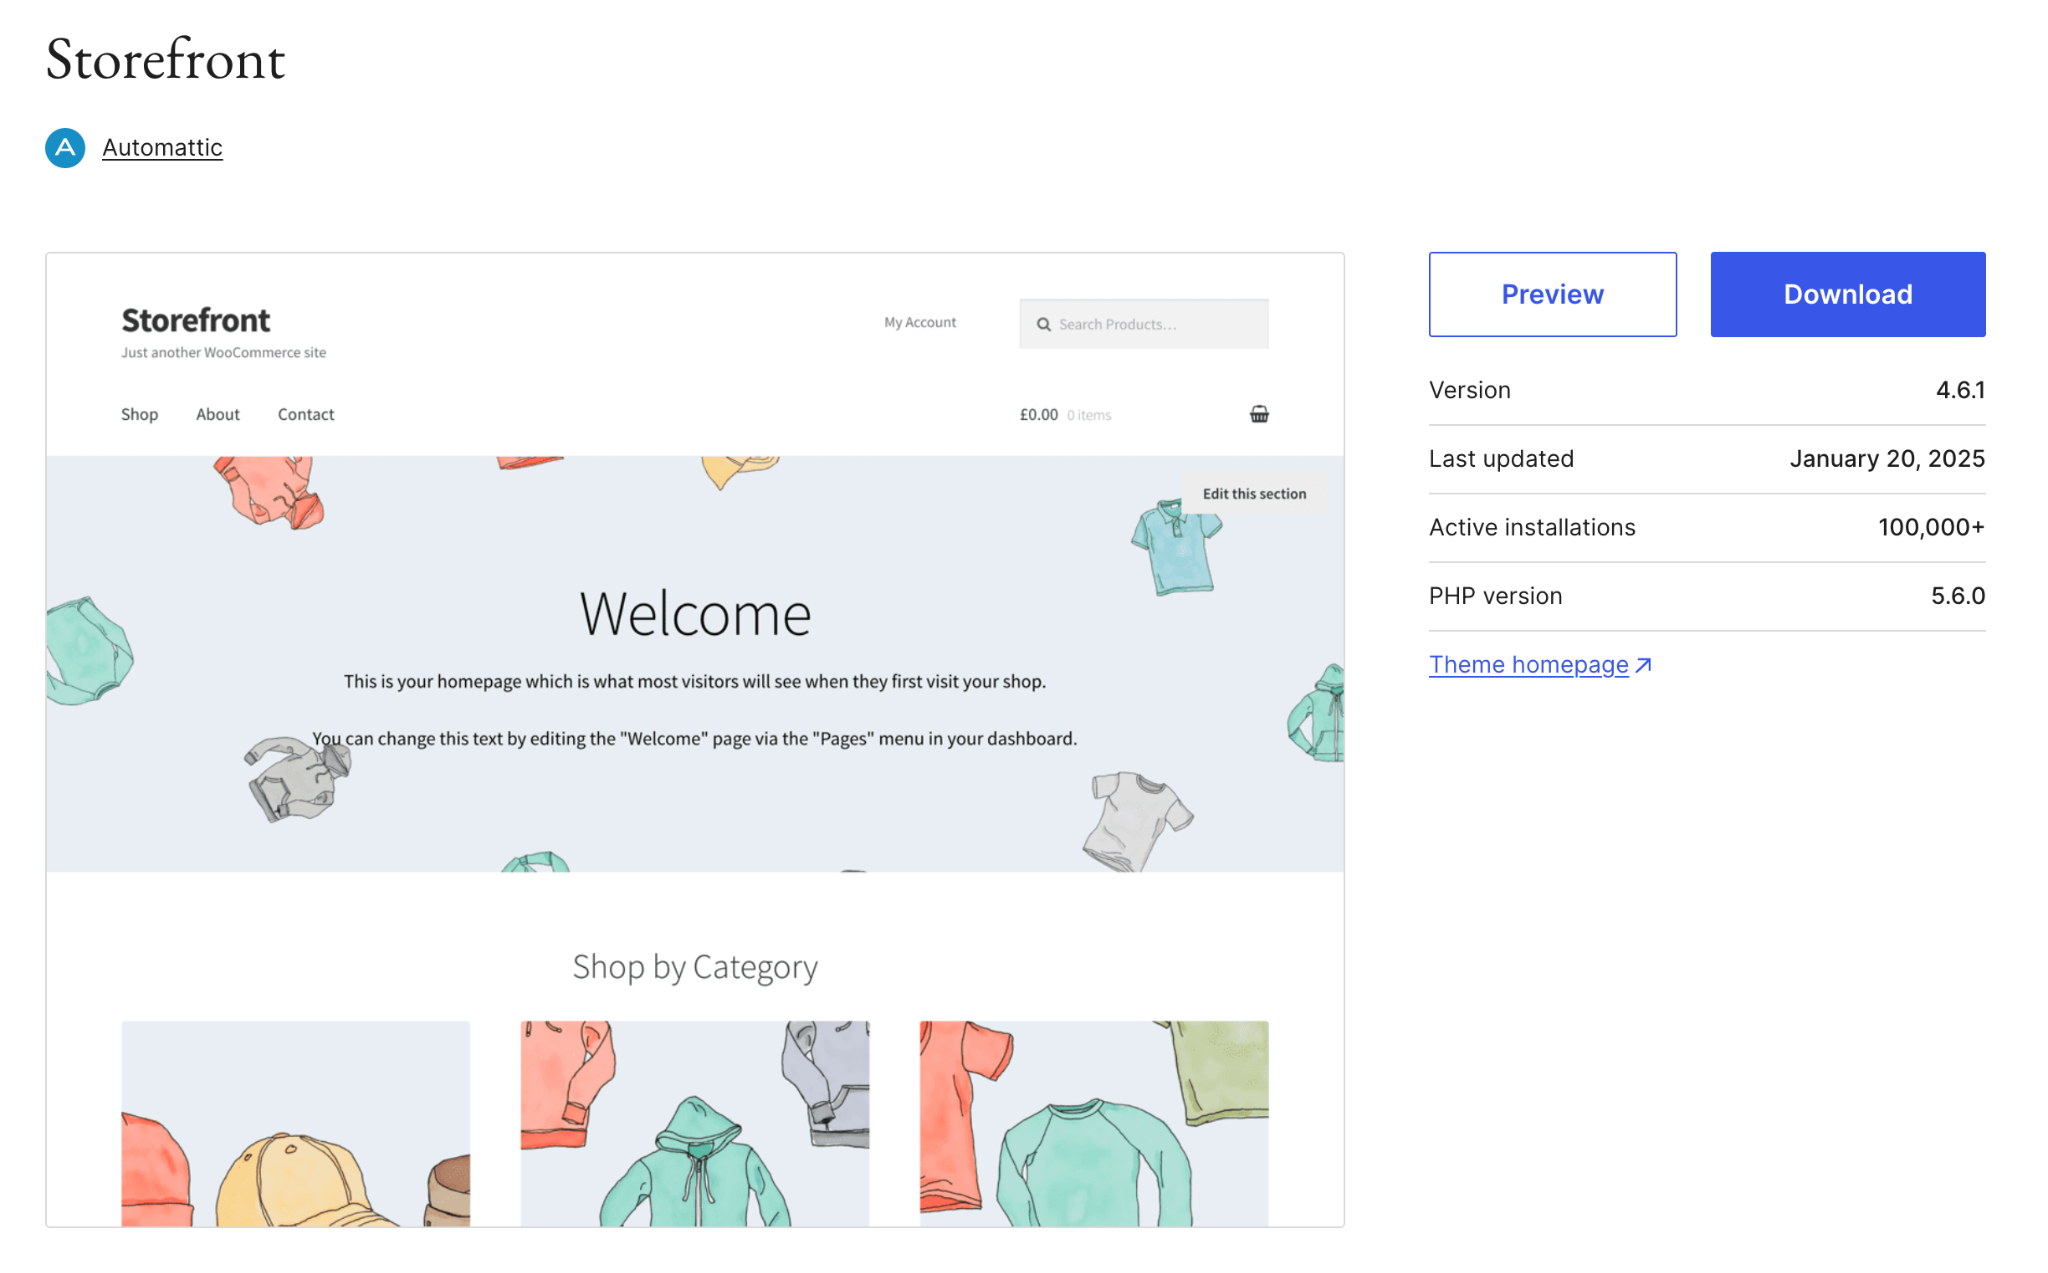The width and height of the screenshot is (2048, 1273).
Task: Click the external arrow icon beside Theme homepage
Action: pos(1643,665)
